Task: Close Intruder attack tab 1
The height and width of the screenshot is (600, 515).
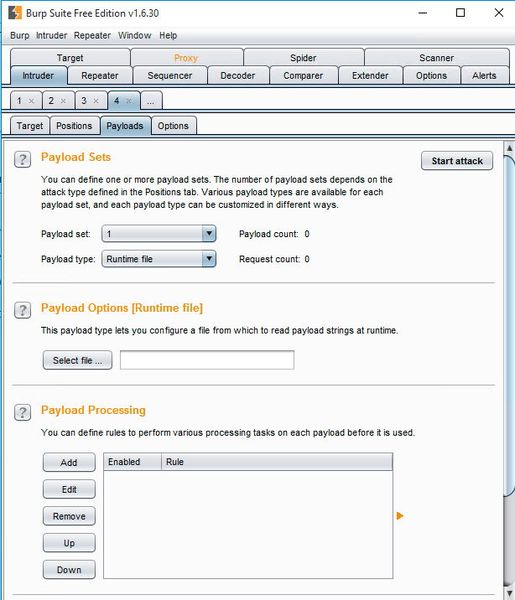Action: [31, 101]
